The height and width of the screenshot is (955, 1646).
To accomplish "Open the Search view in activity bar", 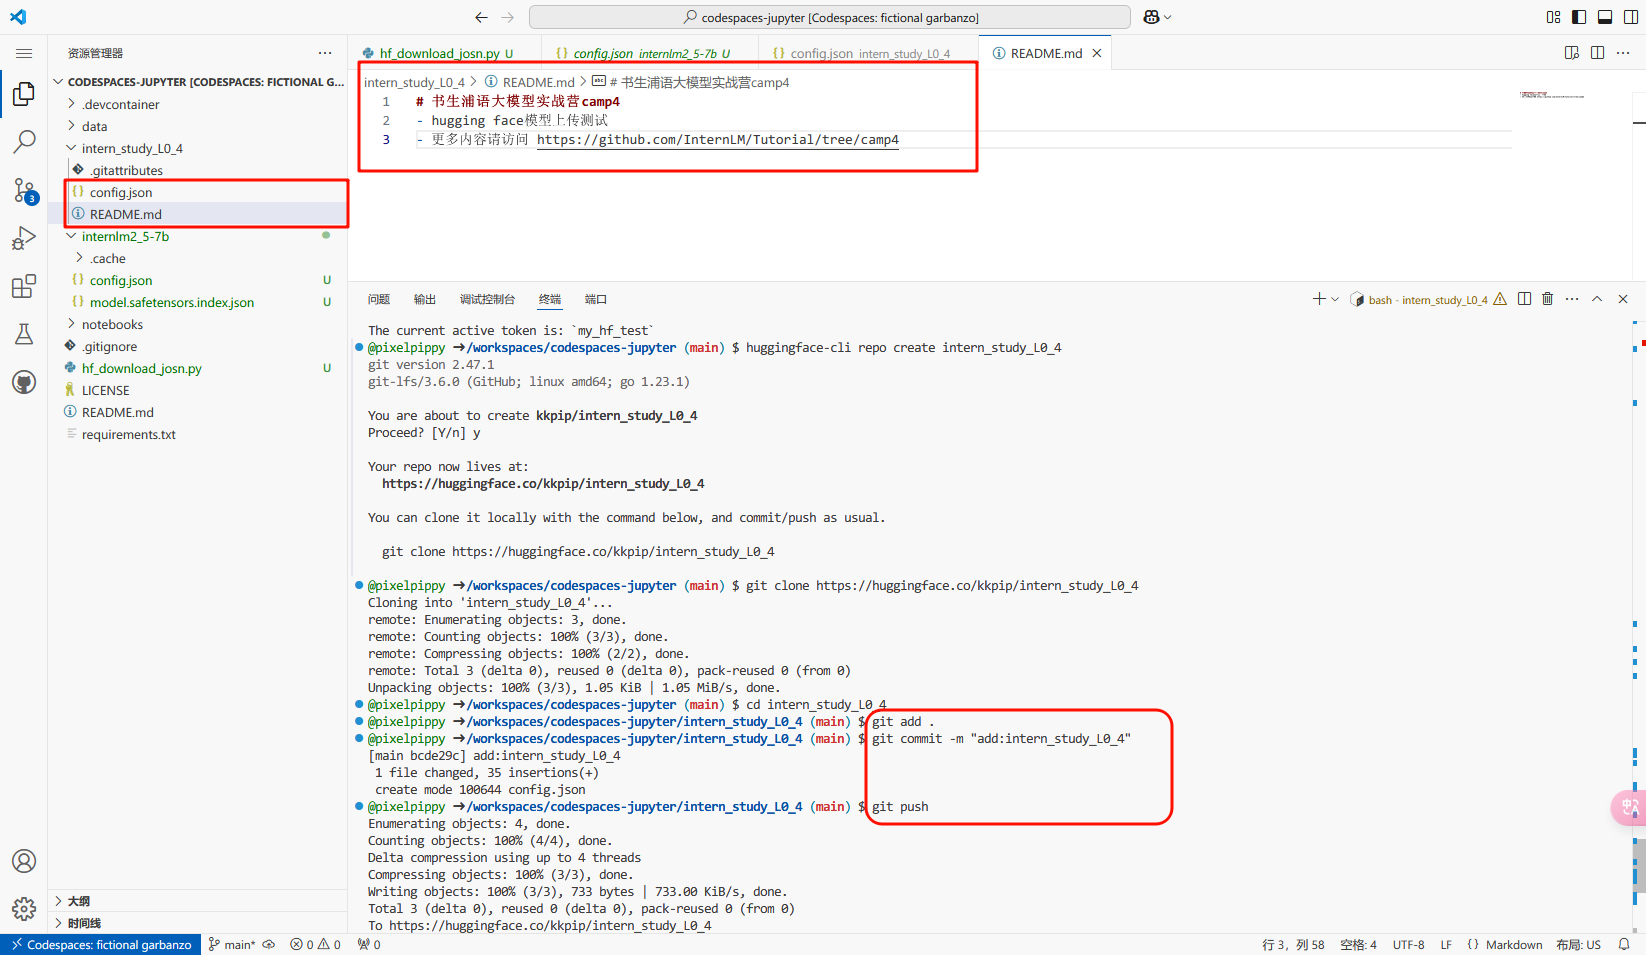I will pos(24,142).
